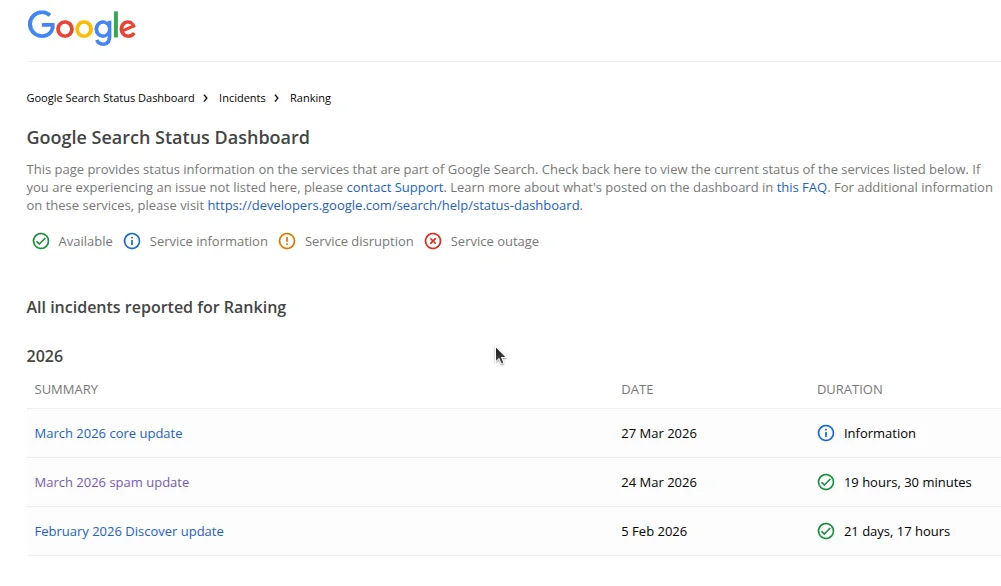This screenshot has width=1001, height=586.
Task: Click the orange Service disruption legend icon
Action: [287, 241]
